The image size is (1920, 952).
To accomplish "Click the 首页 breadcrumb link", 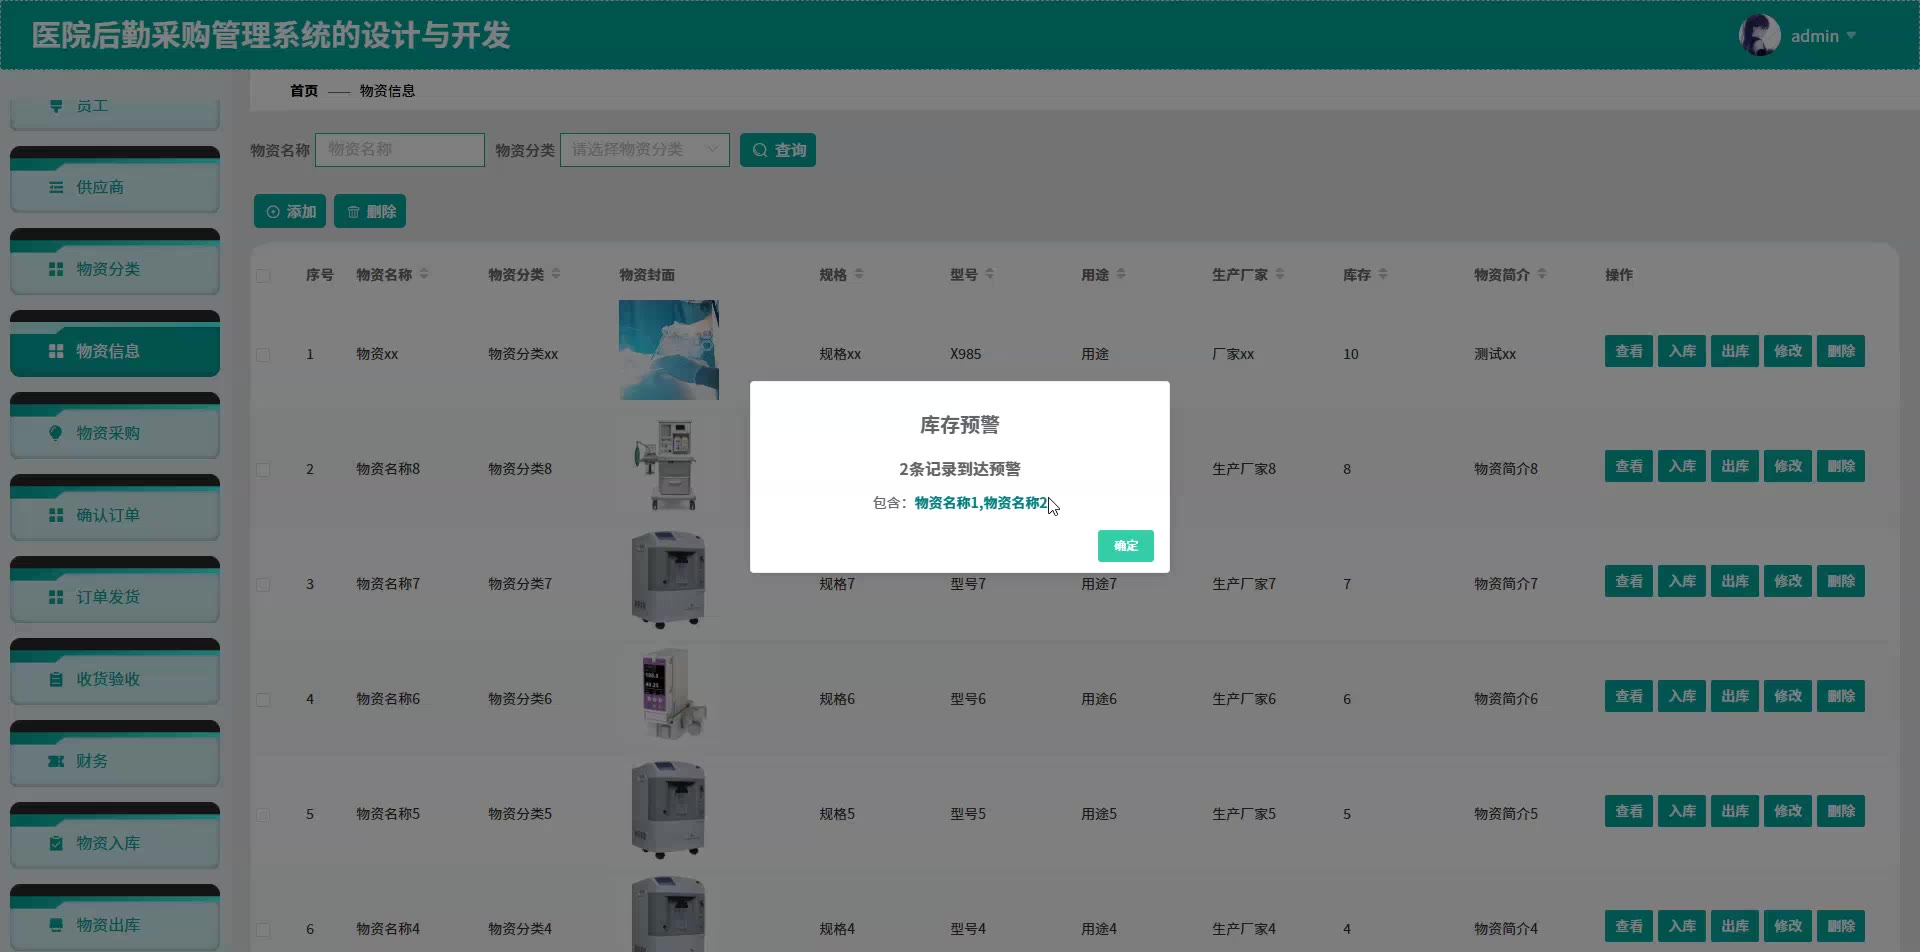I will pyautogui.click(x=304, y=91).
